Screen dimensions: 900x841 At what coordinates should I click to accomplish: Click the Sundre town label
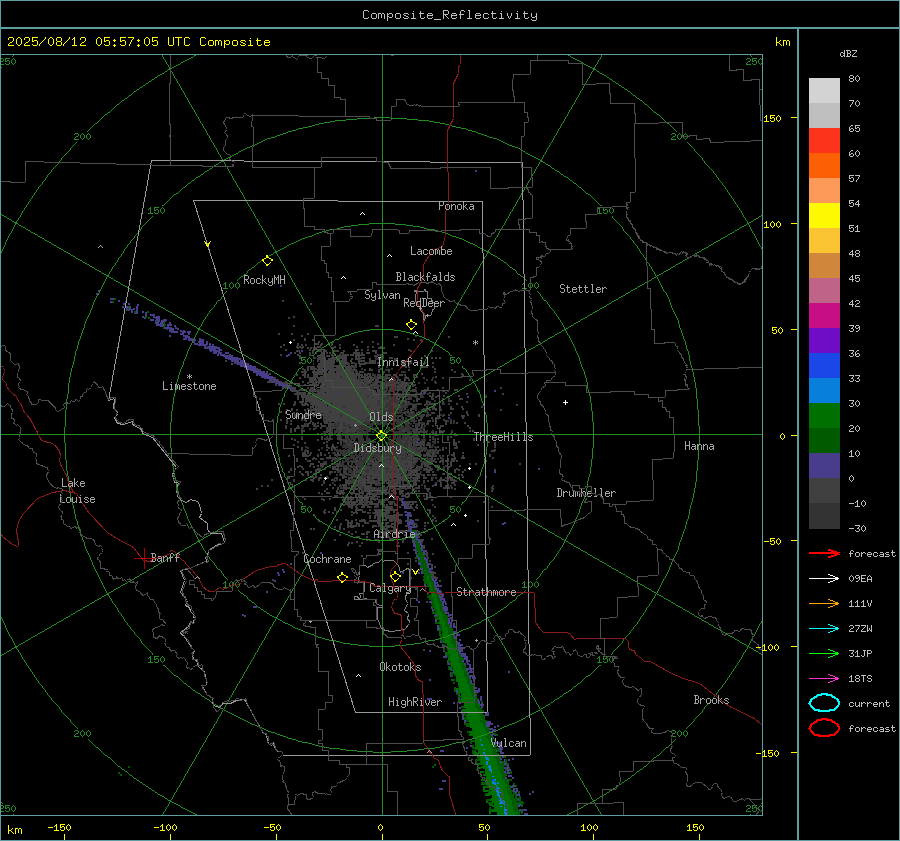click(x=303, y=415)
